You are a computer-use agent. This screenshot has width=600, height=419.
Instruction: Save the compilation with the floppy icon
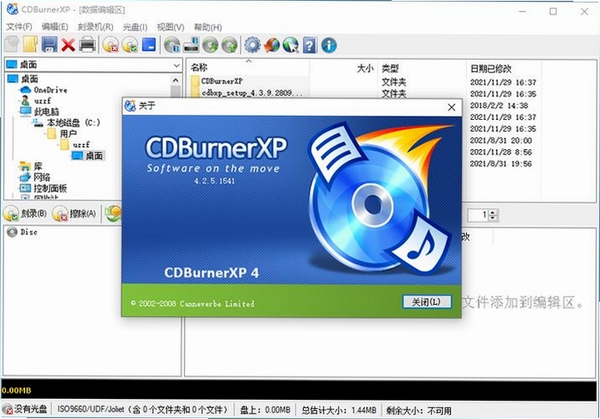[49, 45]
